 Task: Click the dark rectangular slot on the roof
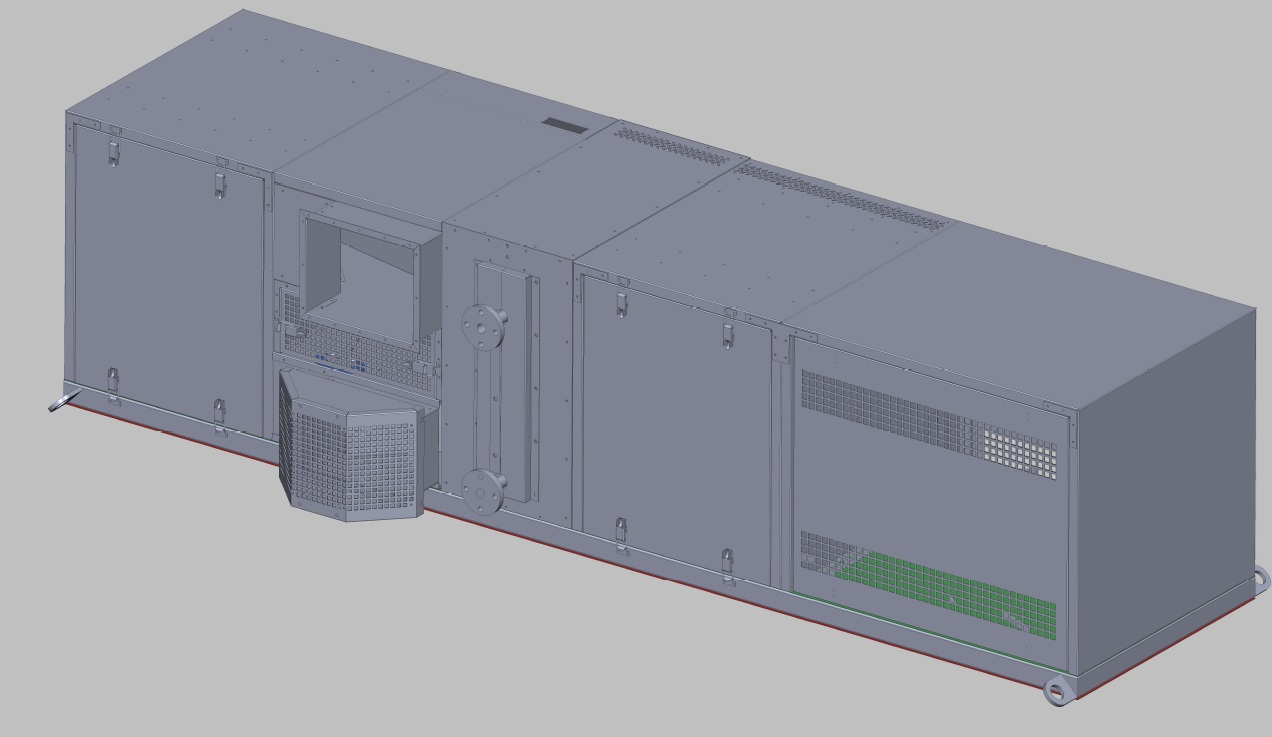click(x=567, y=126)
